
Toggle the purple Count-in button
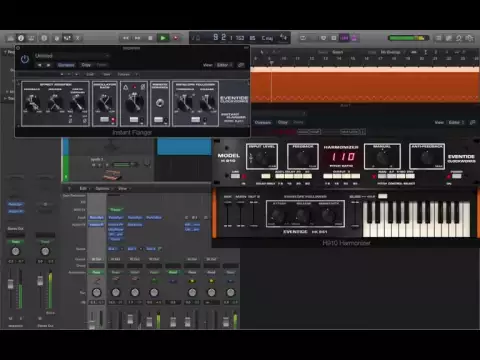coord(344,38)
